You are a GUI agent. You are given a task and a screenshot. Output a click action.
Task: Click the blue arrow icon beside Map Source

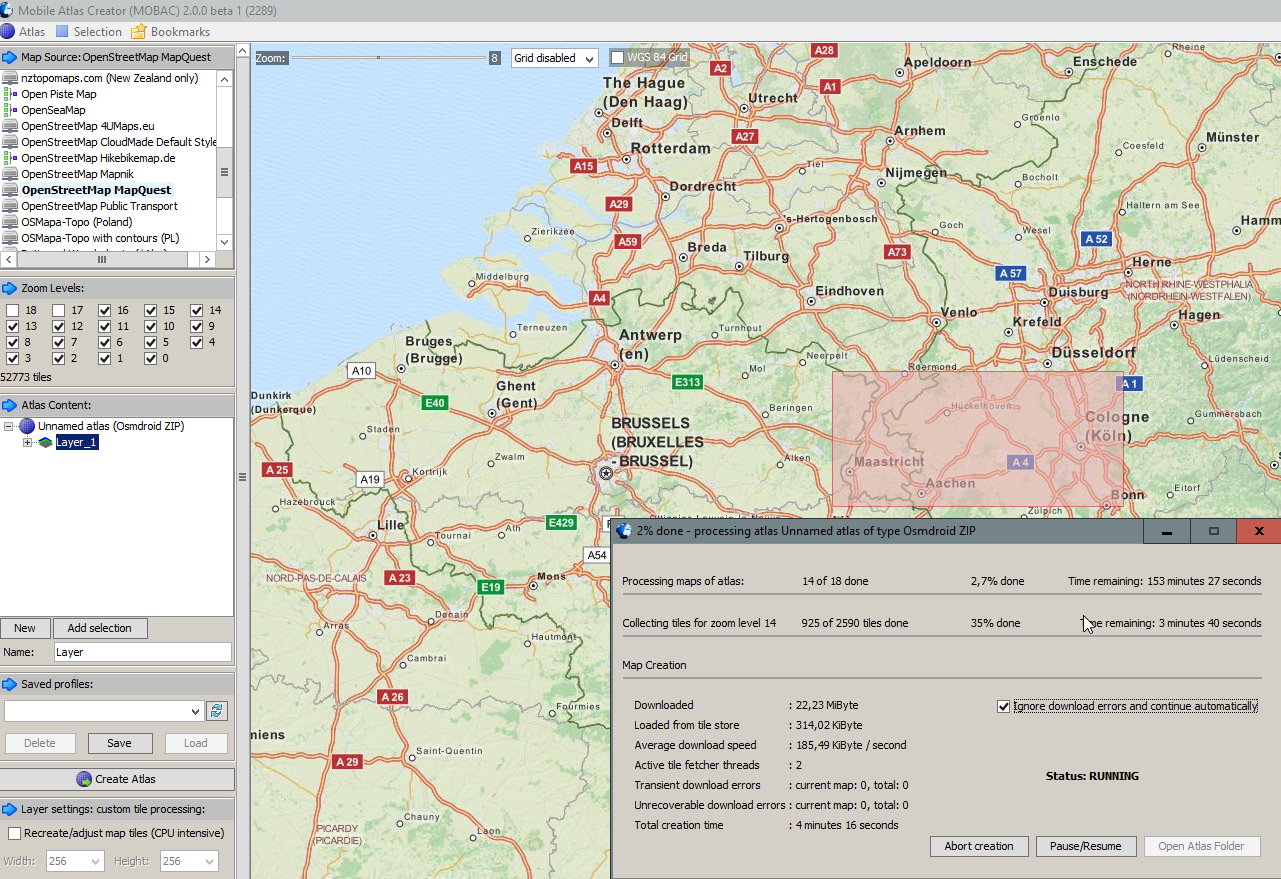click(x=10, y=57)
